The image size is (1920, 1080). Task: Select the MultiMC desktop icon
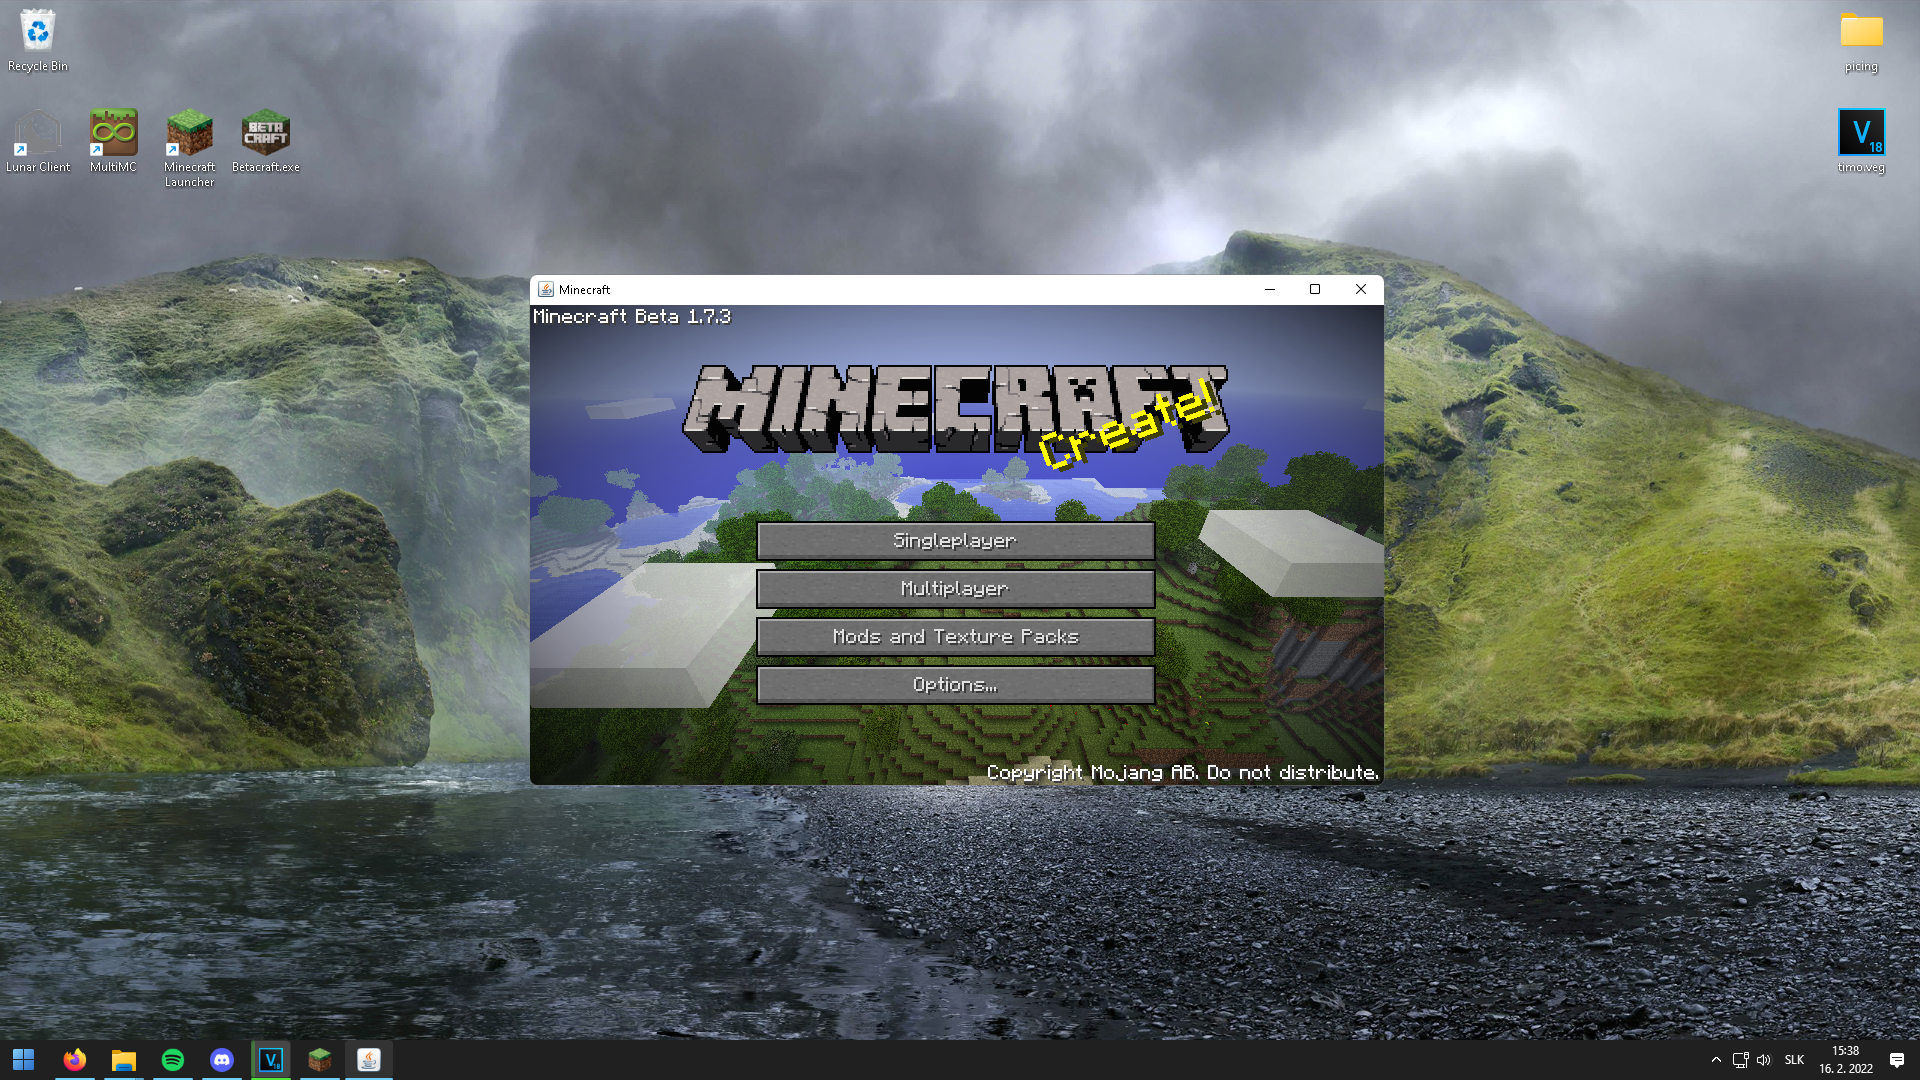(x=113, y=140)
